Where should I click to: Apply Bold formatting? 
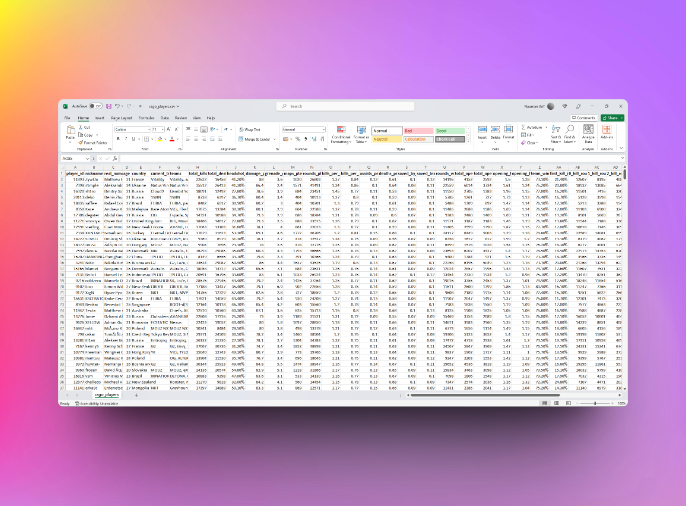(x=116, y=139)
